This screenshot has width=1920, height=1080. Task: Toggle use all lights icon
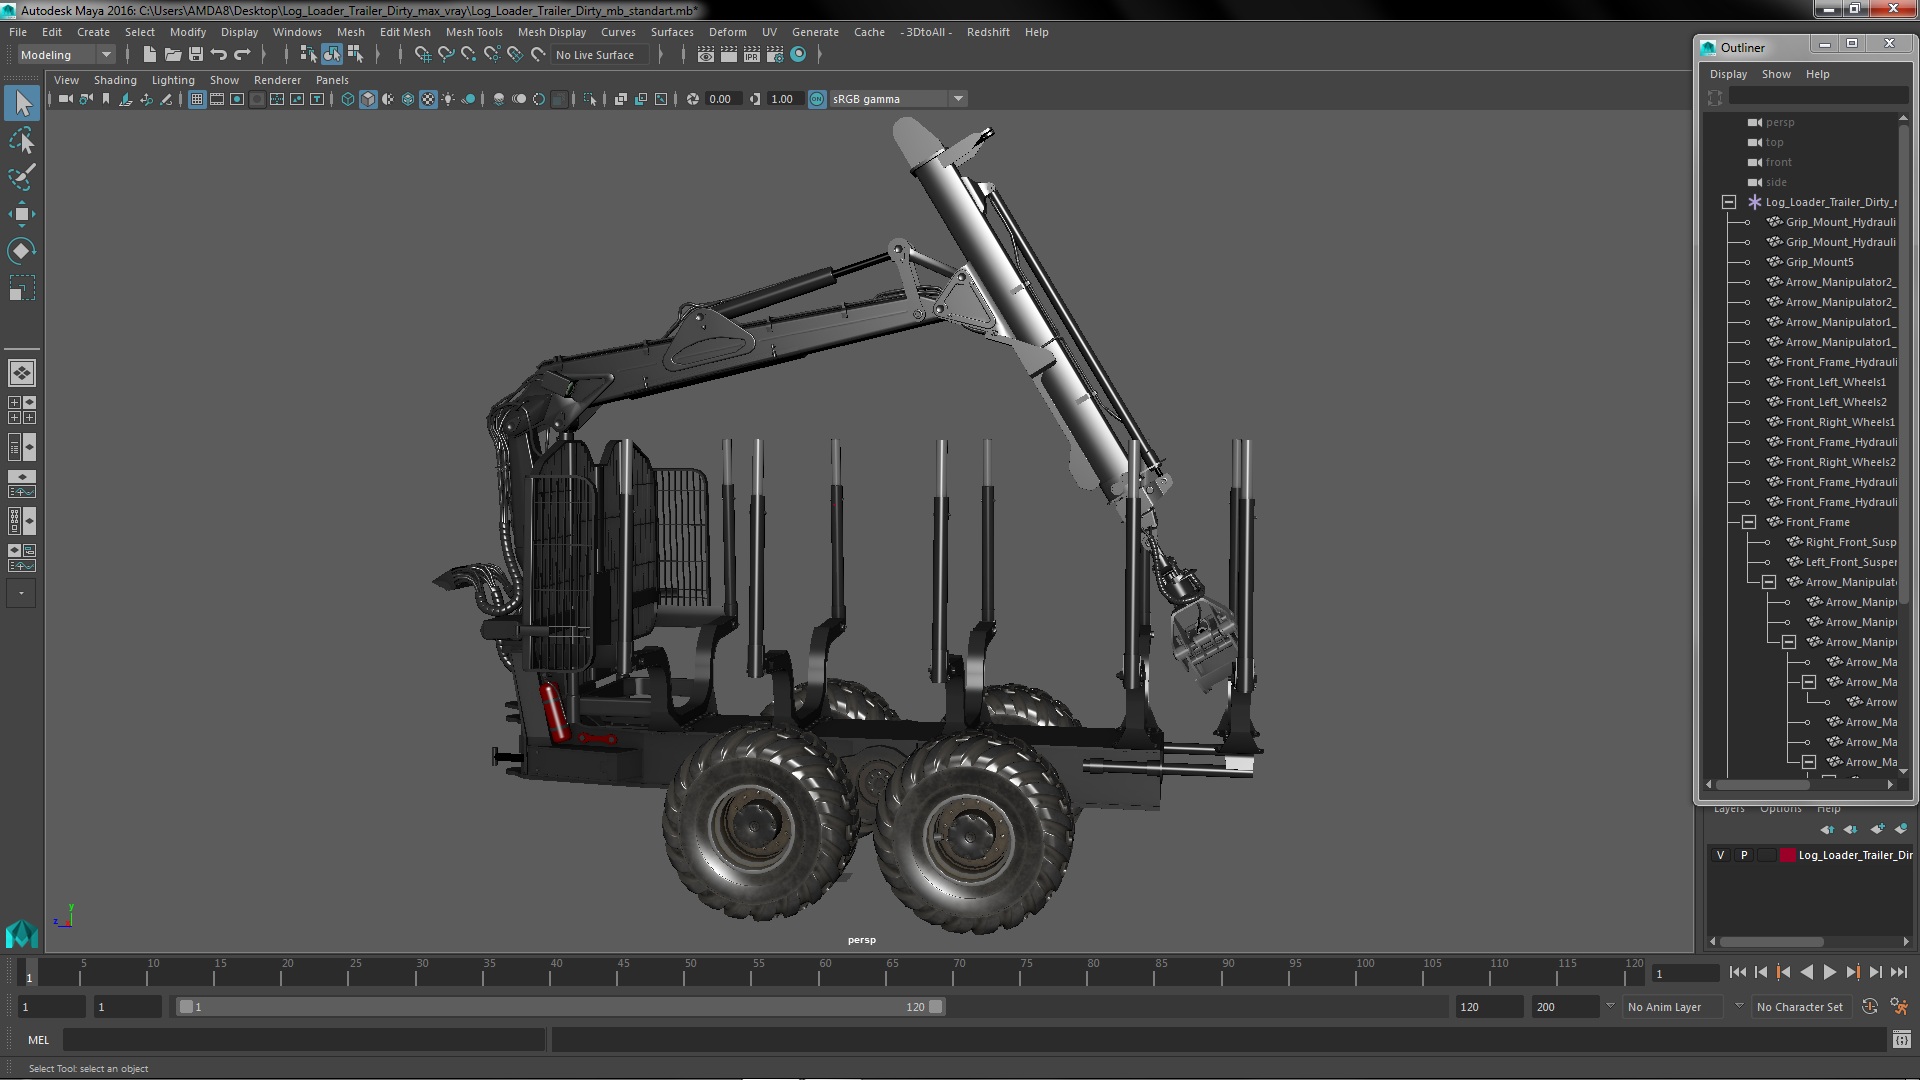pyautogui.click(x=448, y=99)
